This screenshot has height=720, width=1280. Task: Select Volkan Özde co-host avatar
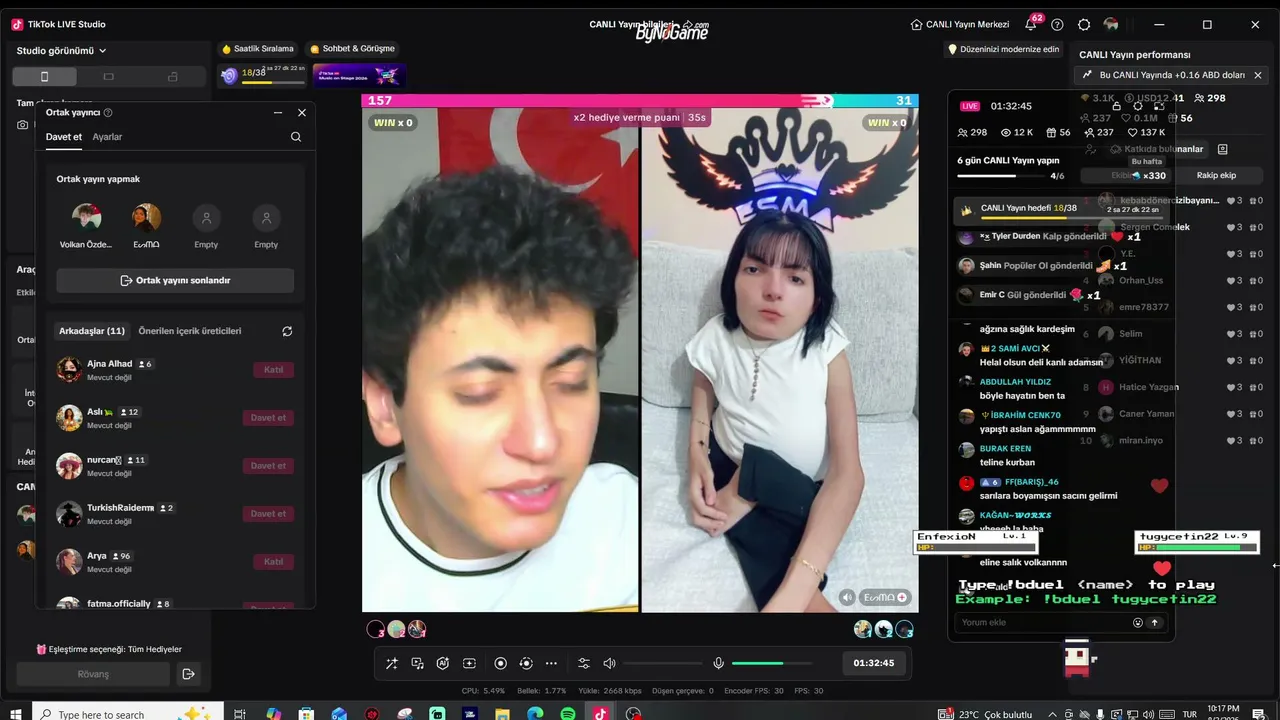tap(86, 218)
